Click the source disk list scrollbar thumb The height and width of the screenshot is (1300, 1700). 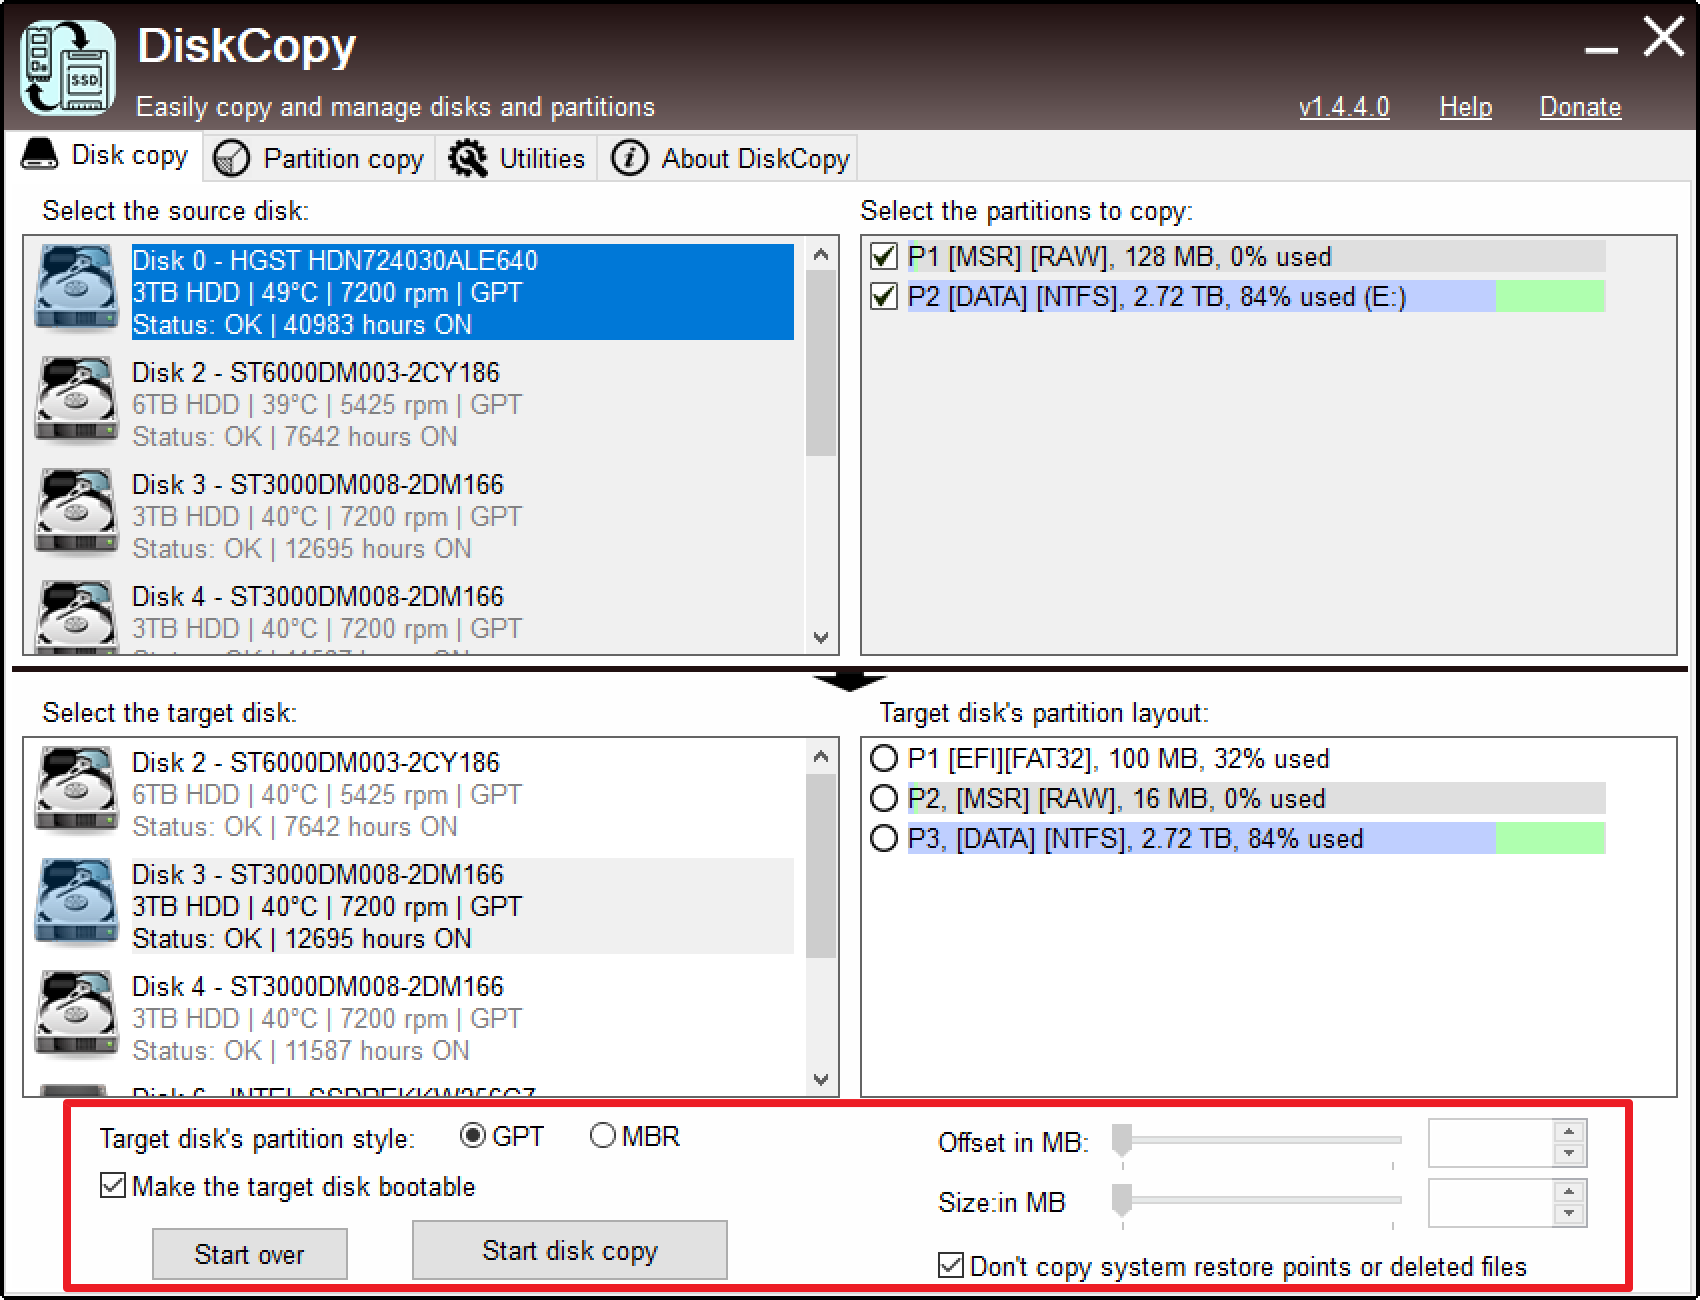click(x=821, y=363)
